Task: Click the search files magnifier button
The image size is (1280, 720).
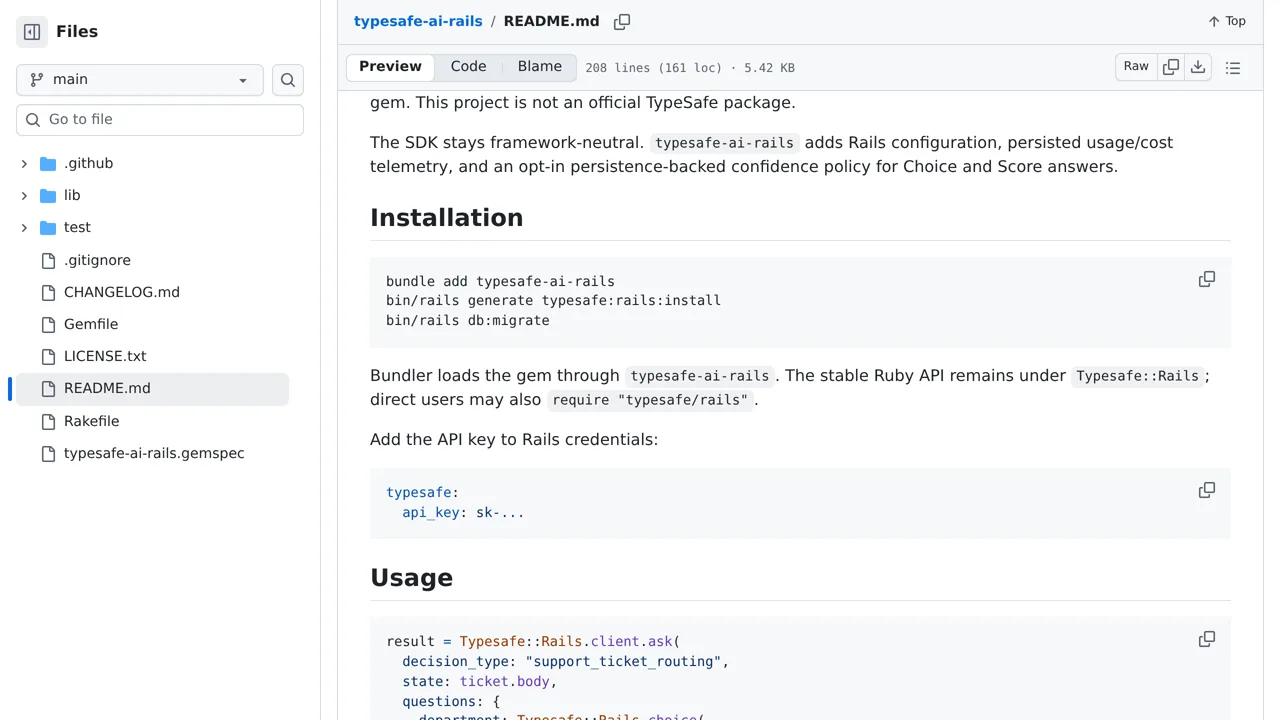Action: coord(288,80)
